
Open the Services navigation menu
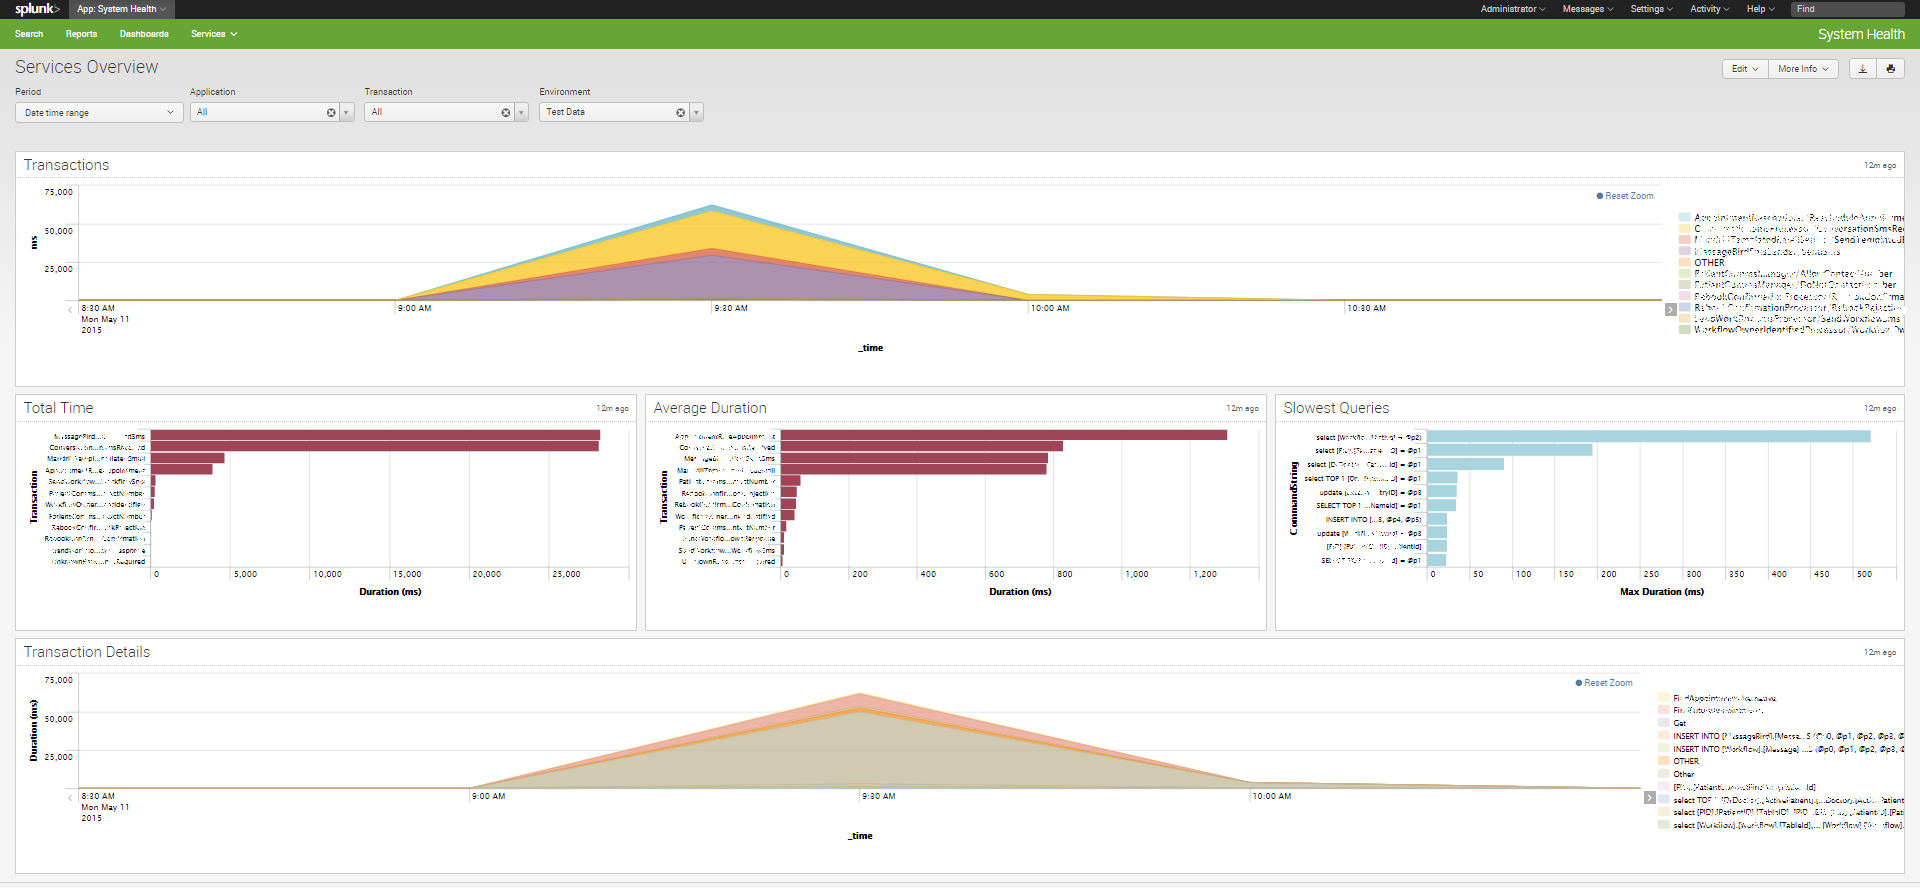[x=213, y=34]
